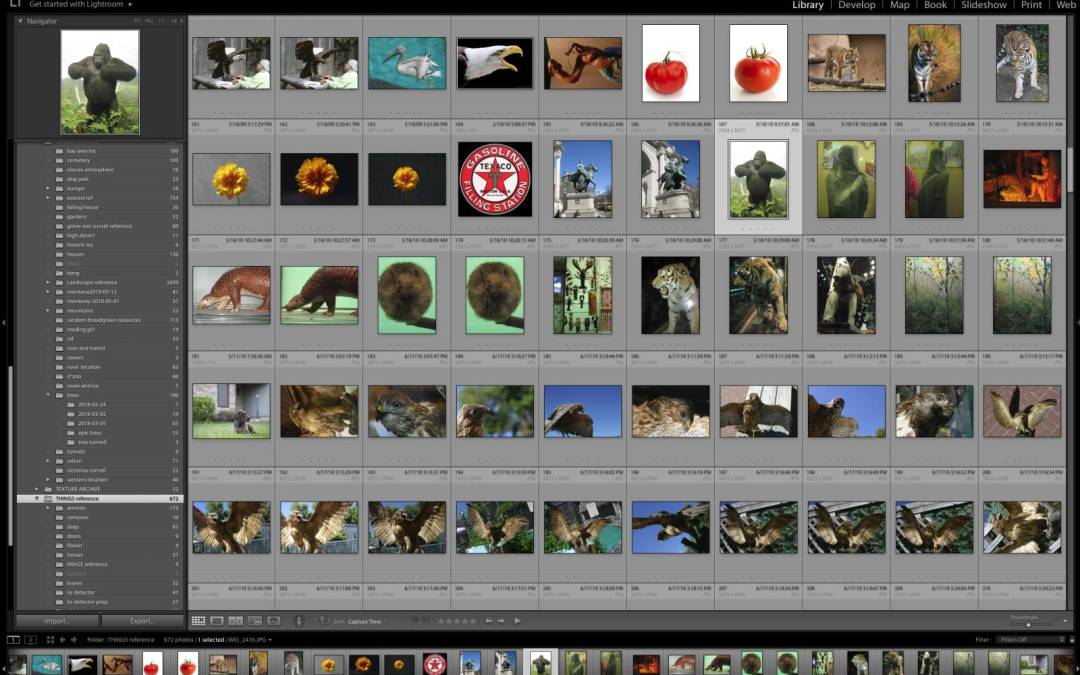Switch to Loupe view in toolbar

pyautogui.click(x=217, y=621)
